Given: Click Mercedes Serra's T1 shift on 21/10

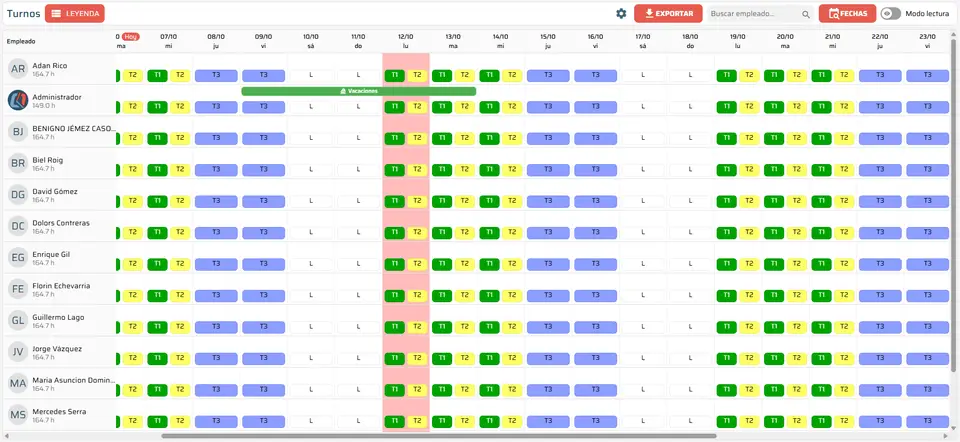Looking at the screenshot, I should [x=821, y=422].
